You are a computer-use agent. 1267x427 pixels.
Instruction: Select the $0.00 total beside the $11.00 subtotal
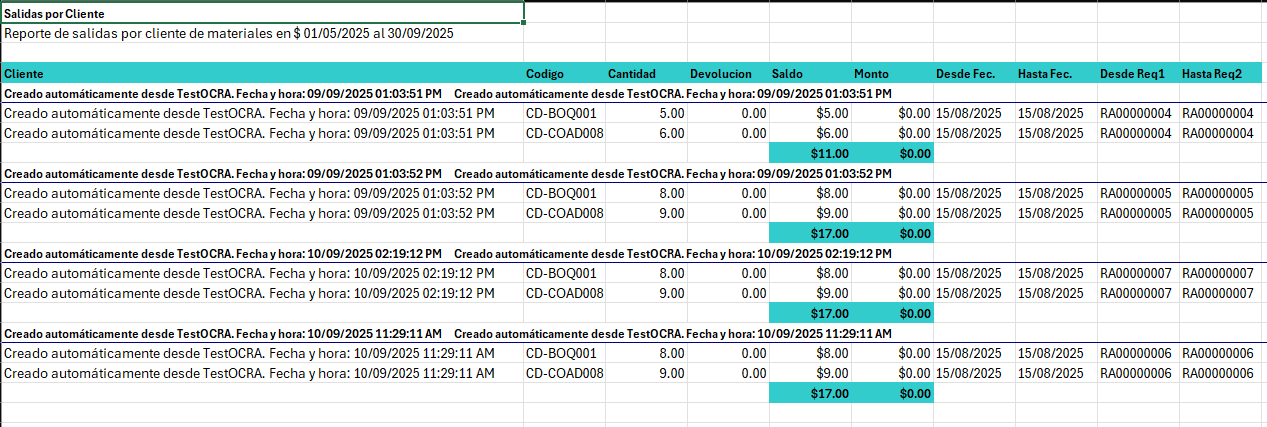coord(892,153)
